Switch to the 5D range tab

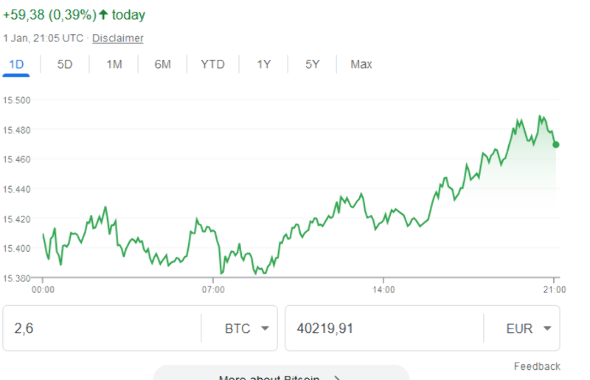[65, 64]
